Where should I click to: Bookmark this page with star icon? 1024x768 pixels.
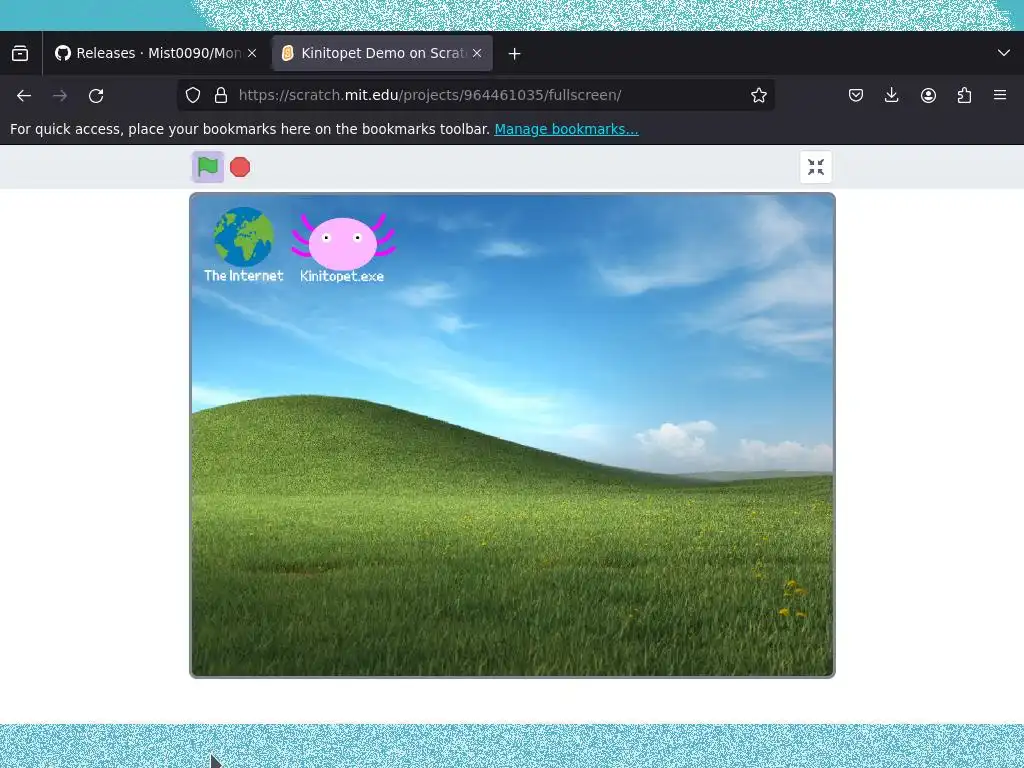pyautogui.click(x=758, y=95)
